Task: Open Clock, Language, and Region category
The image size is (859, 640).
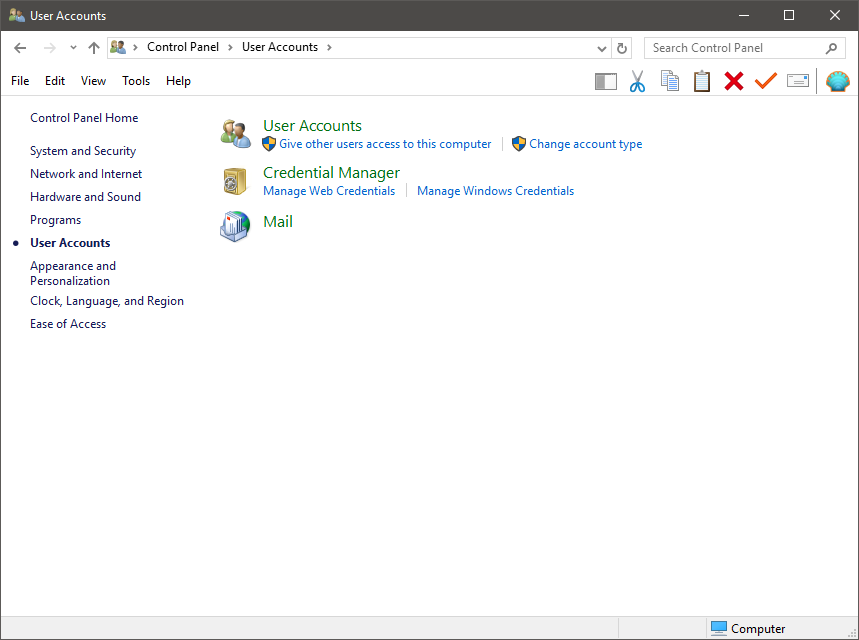Action: click(x=107, y=301)
